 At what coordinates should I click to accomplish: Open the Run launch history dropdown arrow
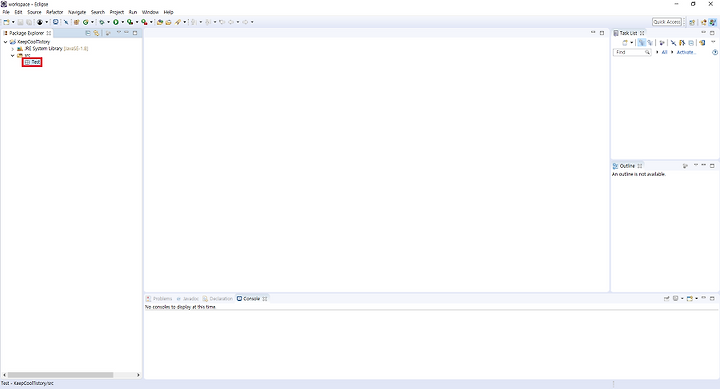123,22
